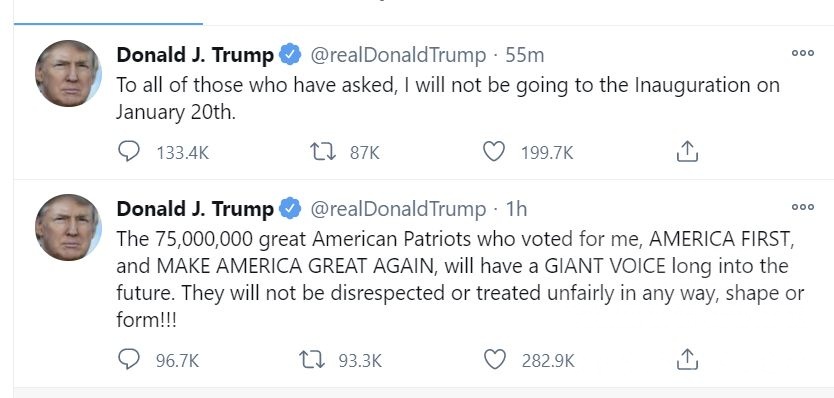Reply to the 75,000,000 Patriots tweet
The height and width of the screenshot is (398, 834).
(x=129, y=359)
